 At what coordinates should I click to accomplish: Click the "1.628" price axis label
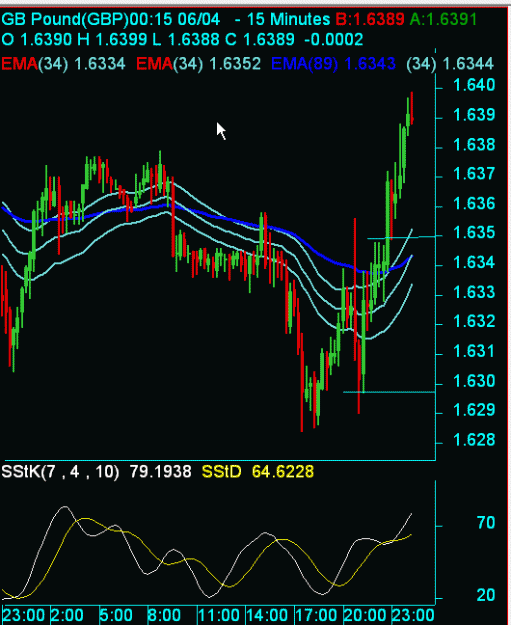[x=474, y=440]
